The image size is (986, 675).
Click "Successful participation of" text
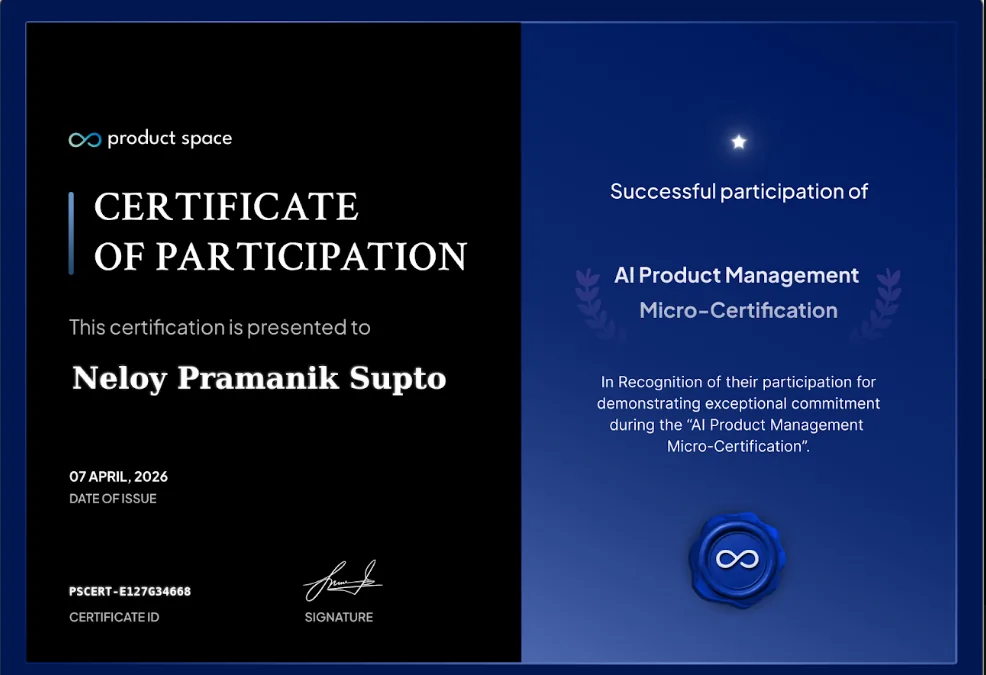point(739,191)
